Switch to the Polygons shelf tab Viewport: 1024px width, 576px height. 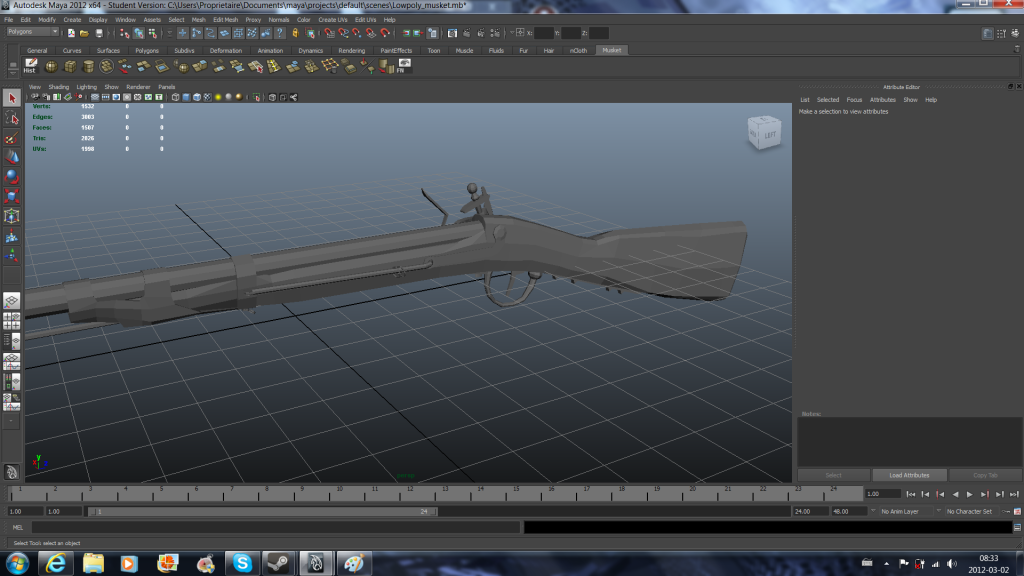tap(147, 50)
